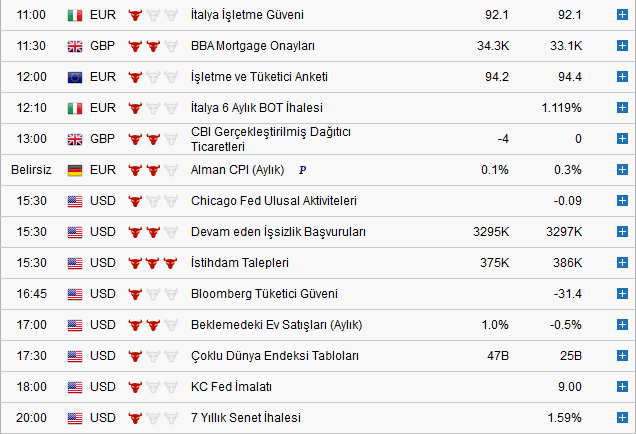Image resolution: width=636 pixels, height=434 pixels.
Task: Open the Alman CPI (Aylık) event
Action: 238,170
